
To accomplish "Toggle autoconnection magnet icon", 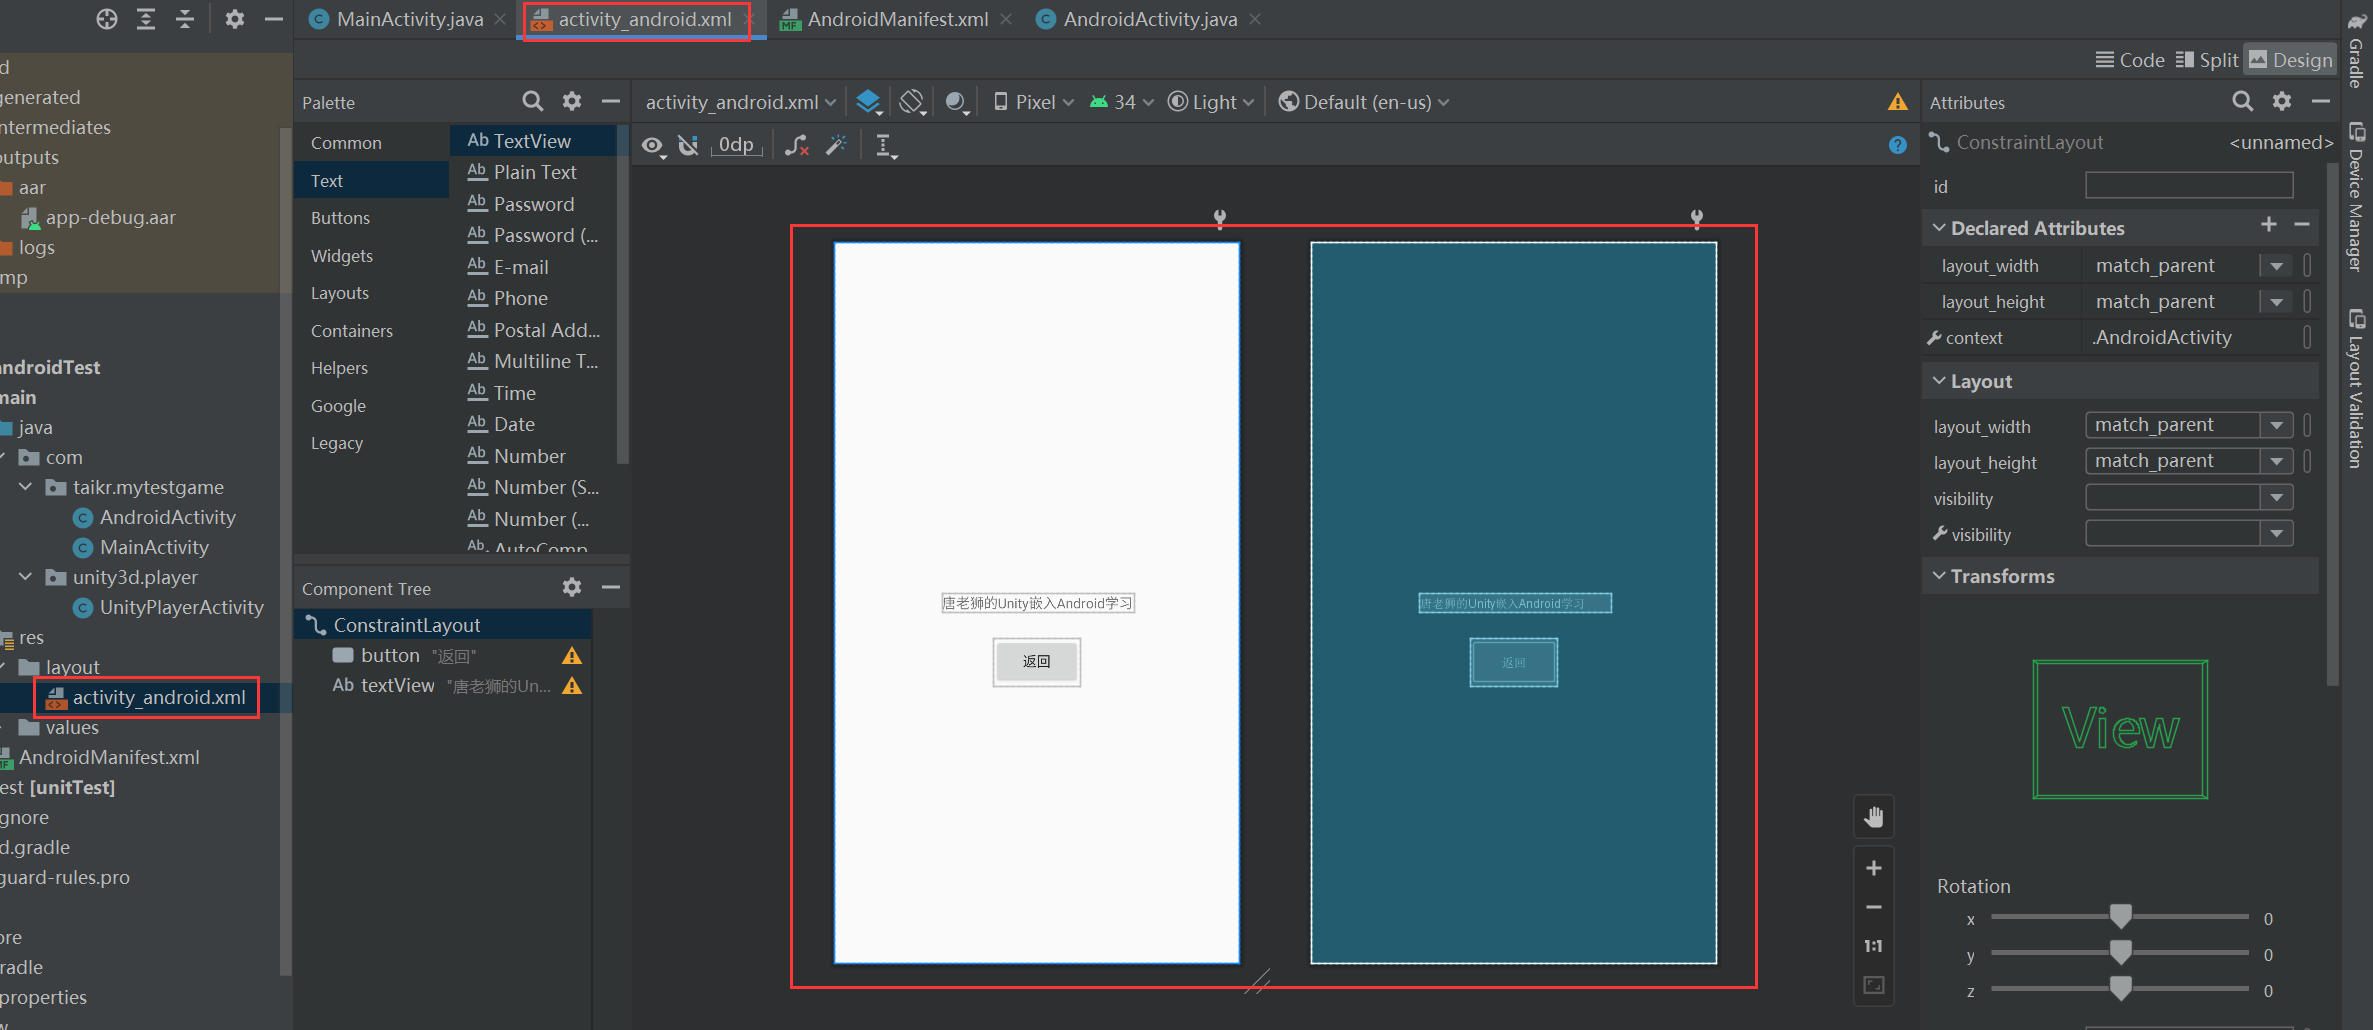I will pyautogui.click(x=689, y=146).
